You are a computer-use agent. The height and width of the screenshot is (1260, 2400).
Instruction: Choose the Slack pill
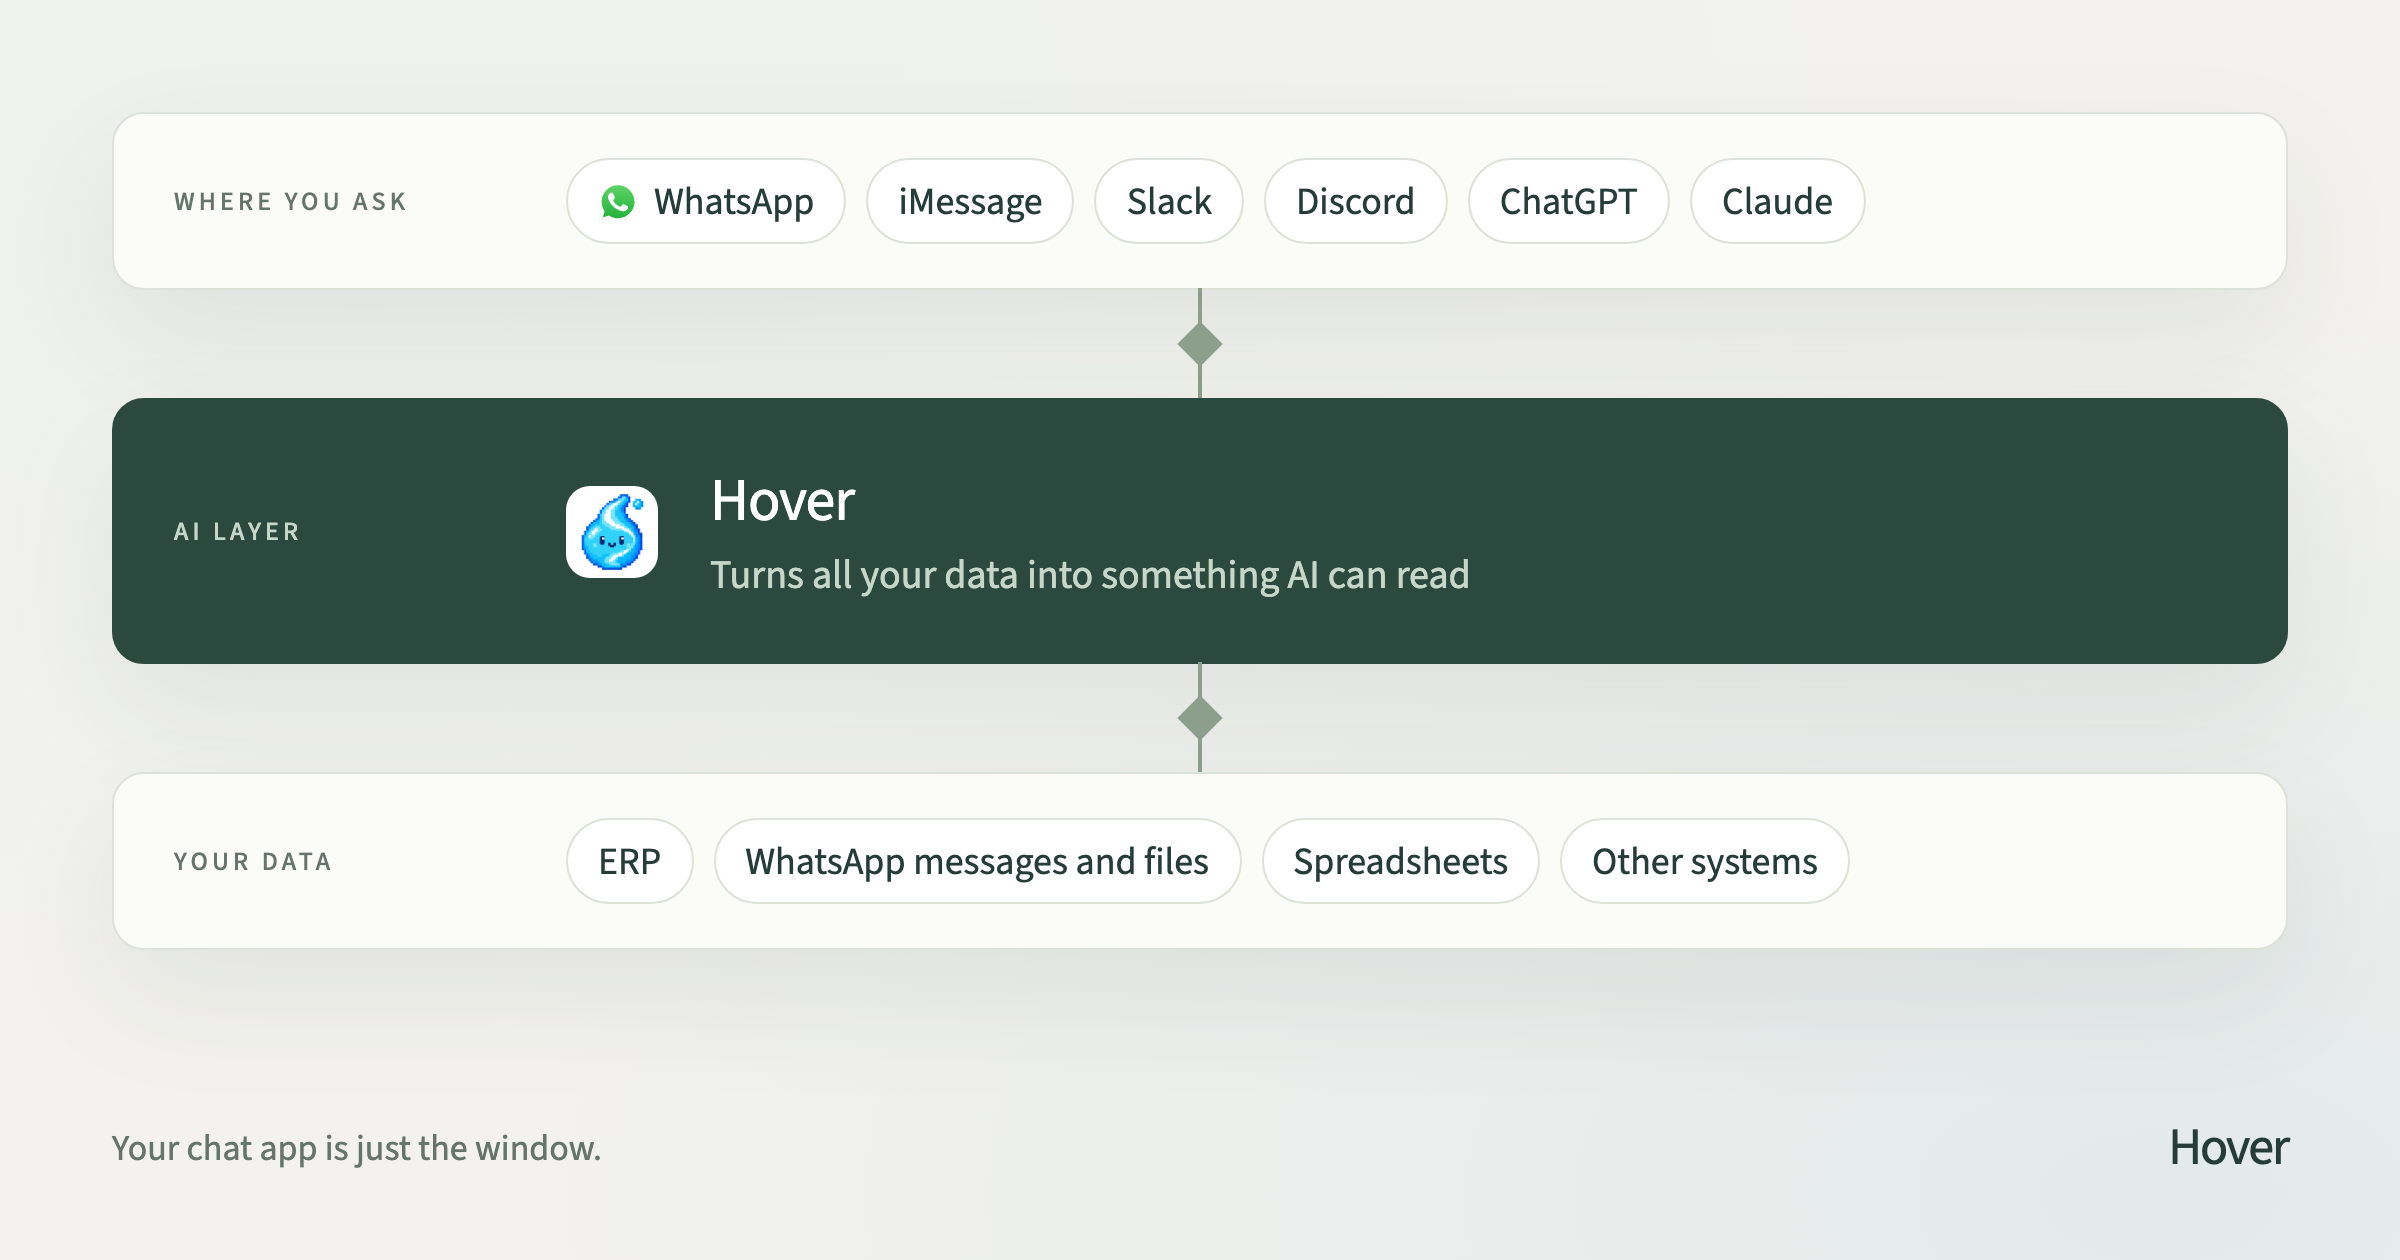pos(1169,201)
